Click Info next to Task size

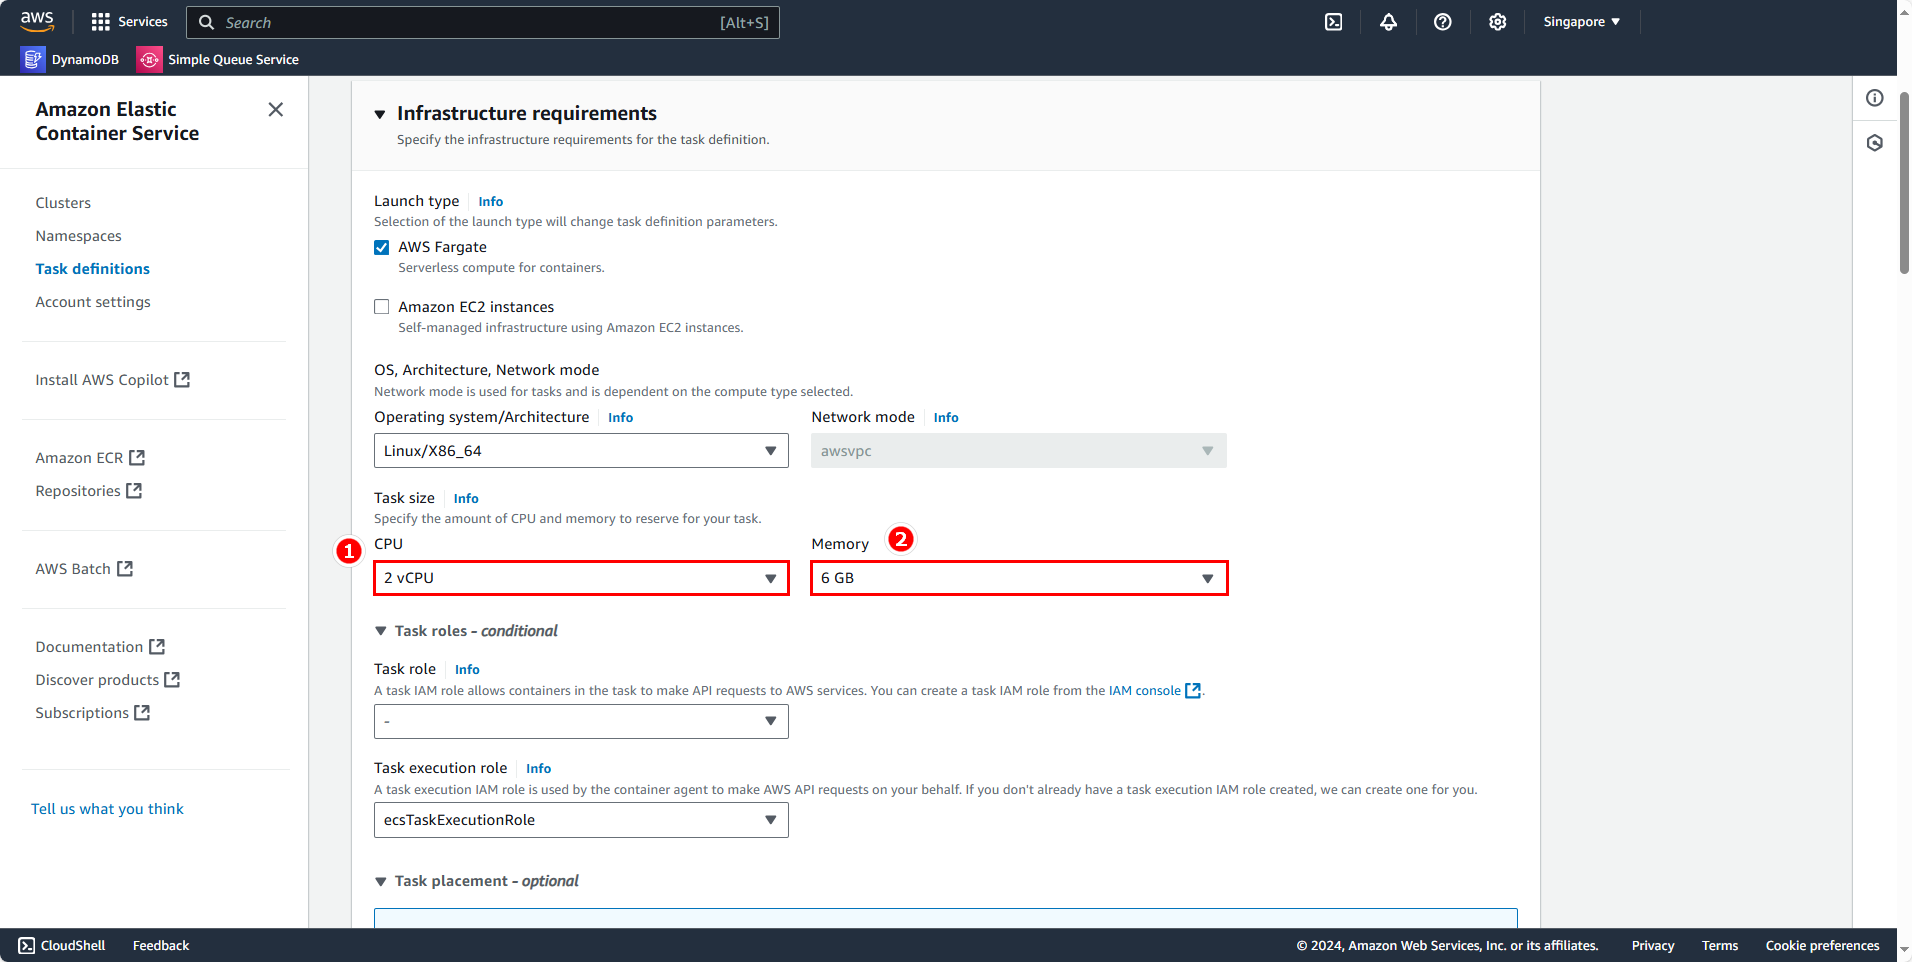coord(466,499)
